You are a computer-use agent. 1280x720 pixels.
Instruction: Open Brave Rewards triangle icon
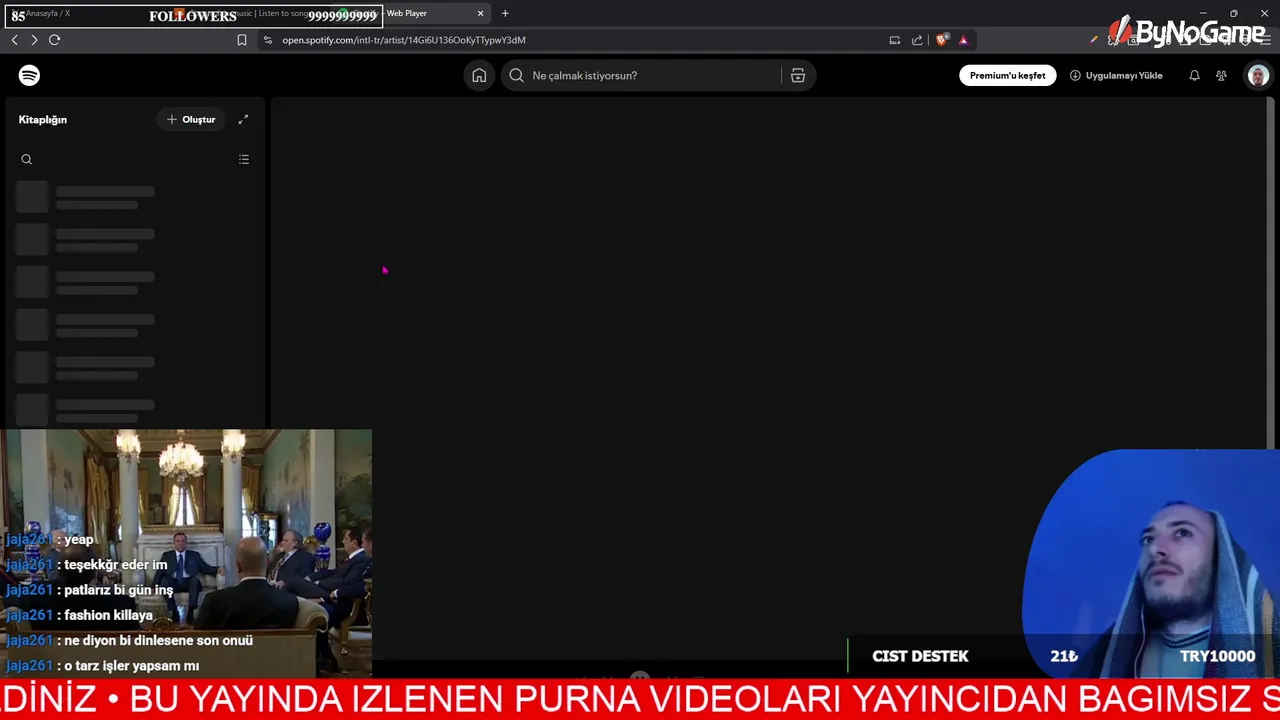click(963, 40)
